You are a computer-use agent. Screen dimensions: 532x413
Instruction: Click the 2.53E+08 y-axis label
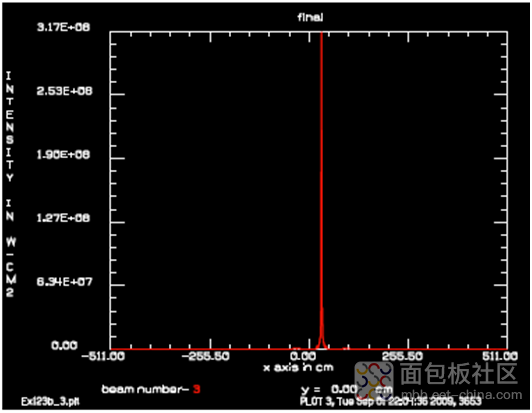click(64, 91)
